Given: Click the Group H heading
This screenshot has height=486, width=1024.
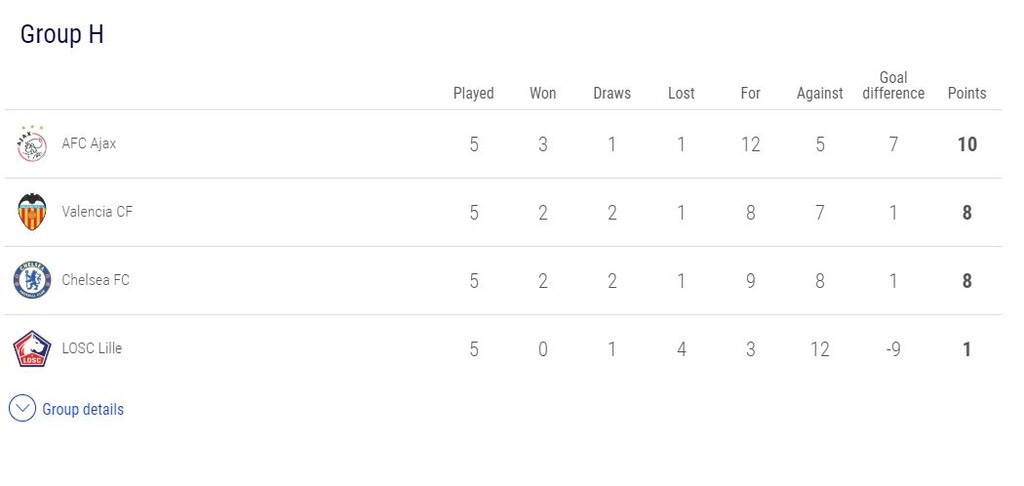Looking at the screenshot, I should [x=62, y=34].
